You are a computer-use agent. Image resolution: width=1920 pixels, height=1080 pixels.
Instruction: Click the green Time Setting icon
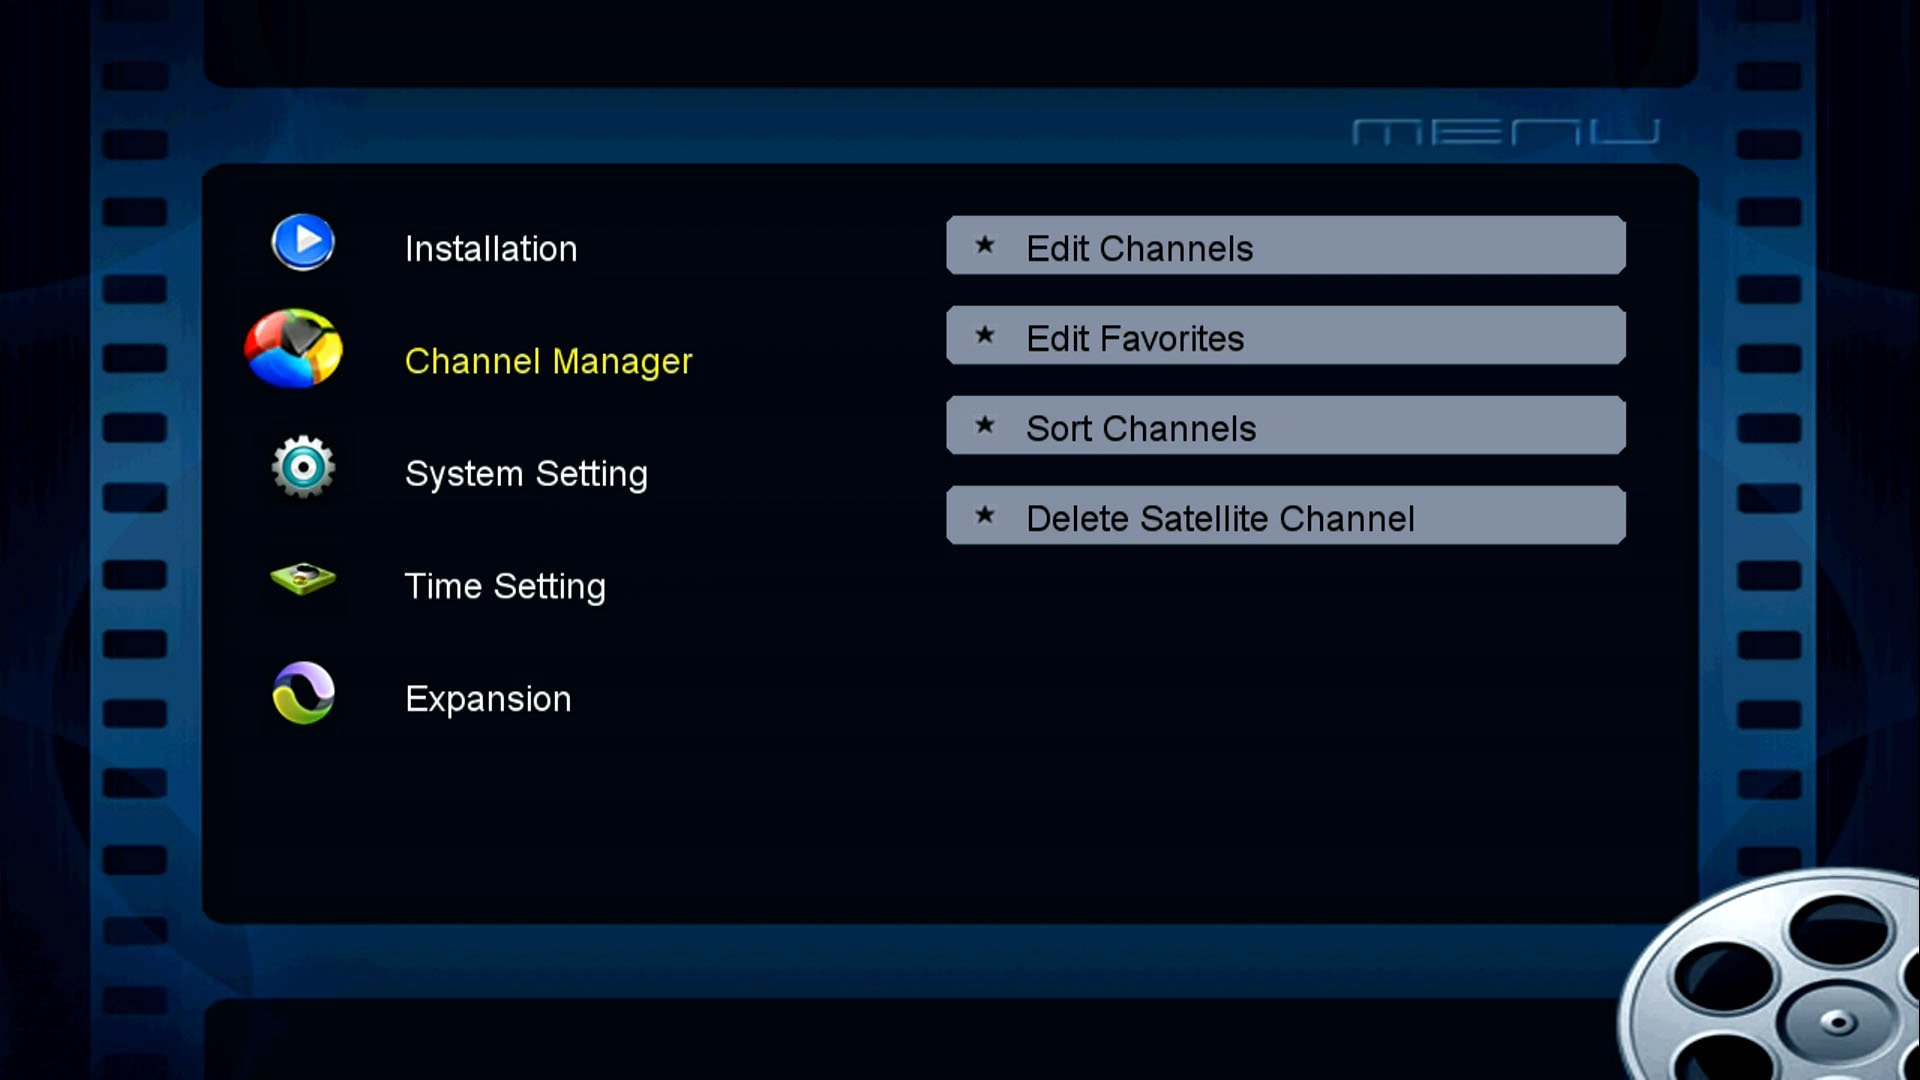[303, 579]
